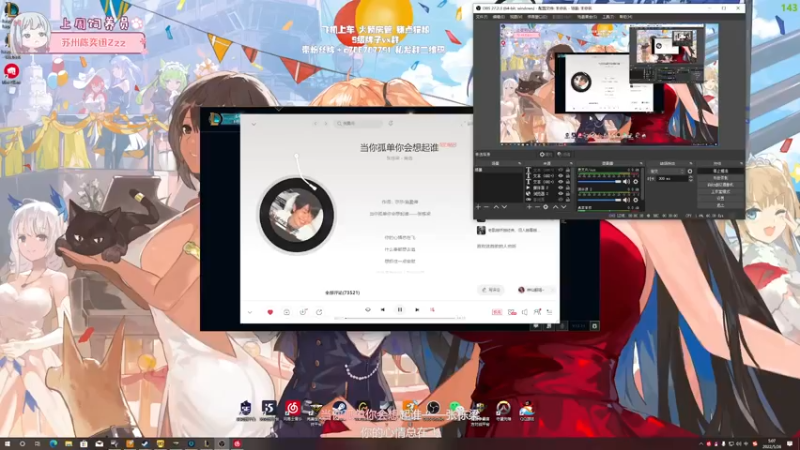Click Start Recording in OBS controls
Image resolution: width=800 pixels, height=450 pixels.
pyautogui.click(x=720, y=178)
